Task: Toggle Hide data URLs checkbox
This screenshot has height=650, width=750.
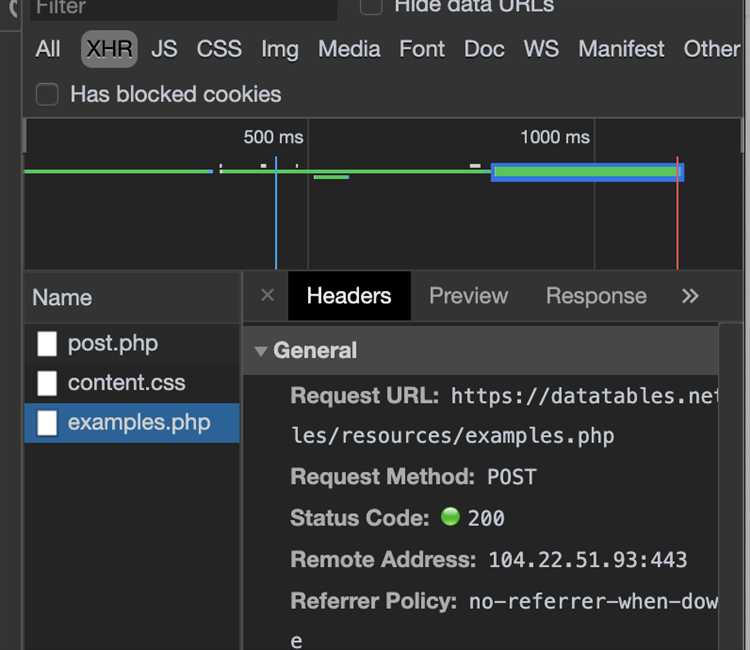Action: (x=371, y=6)
